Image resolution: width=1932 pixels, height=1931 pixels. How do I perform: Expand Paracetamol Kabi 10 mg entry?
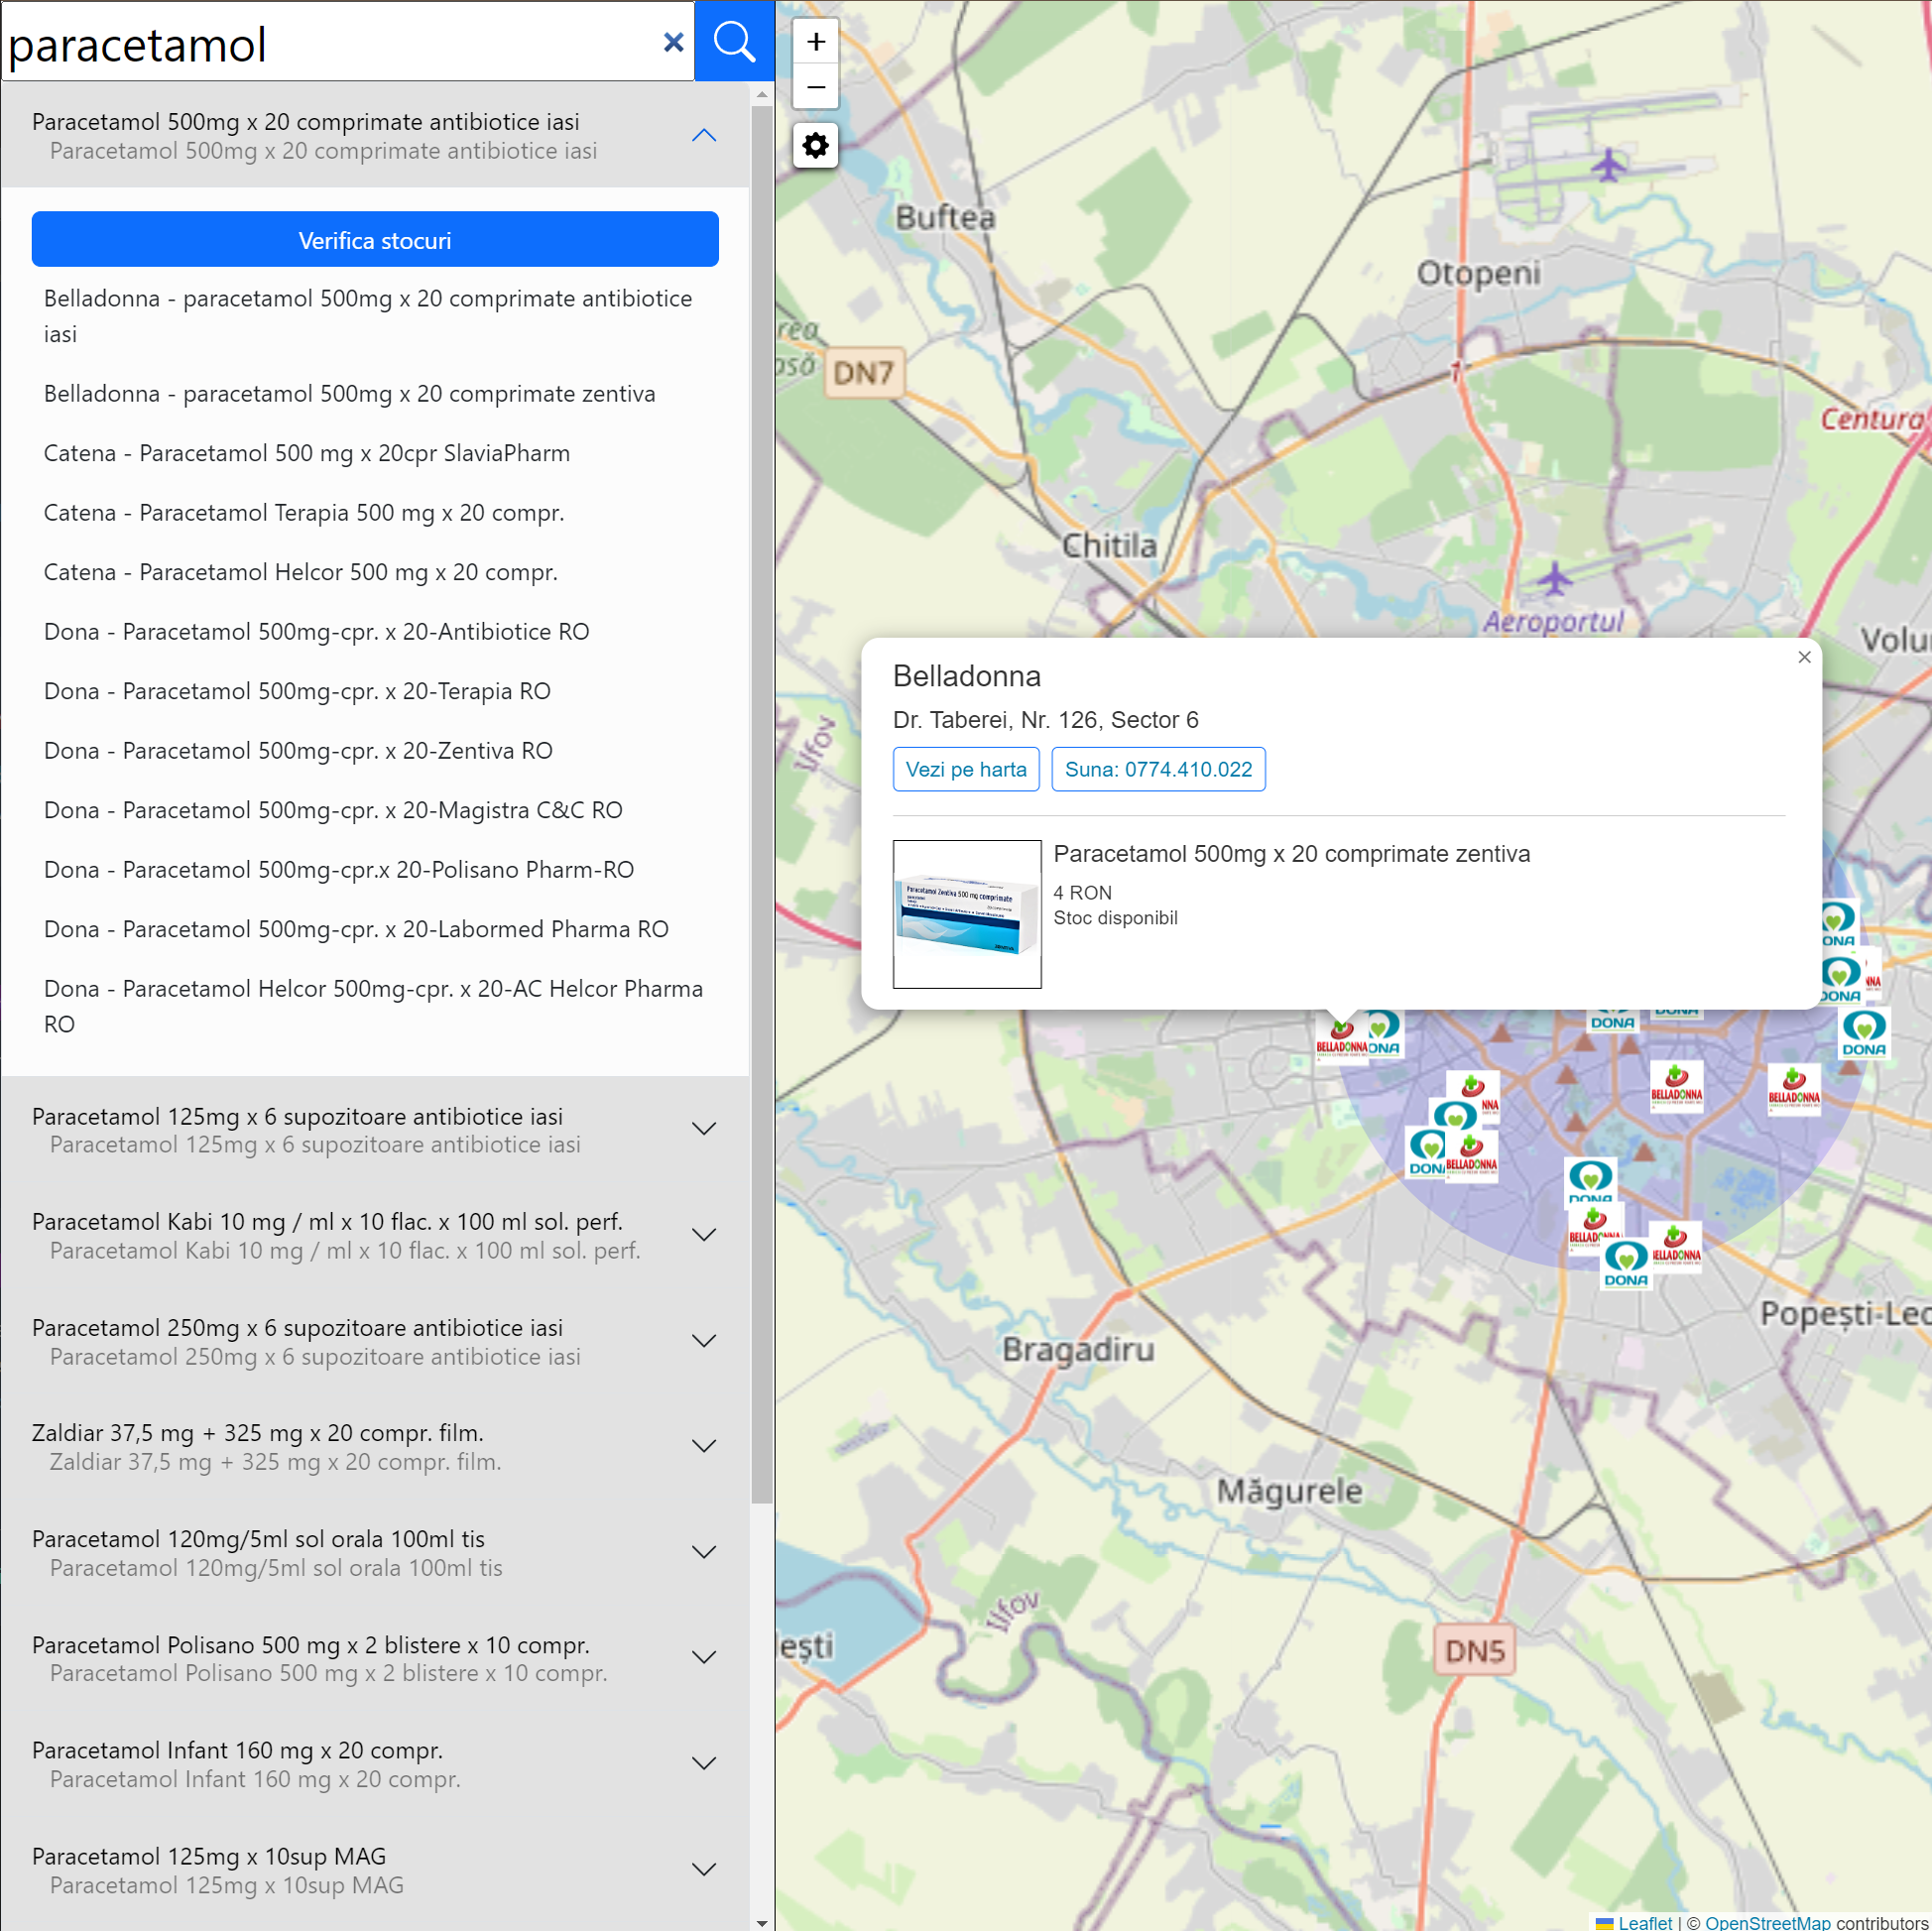(x=704, y=1235)
